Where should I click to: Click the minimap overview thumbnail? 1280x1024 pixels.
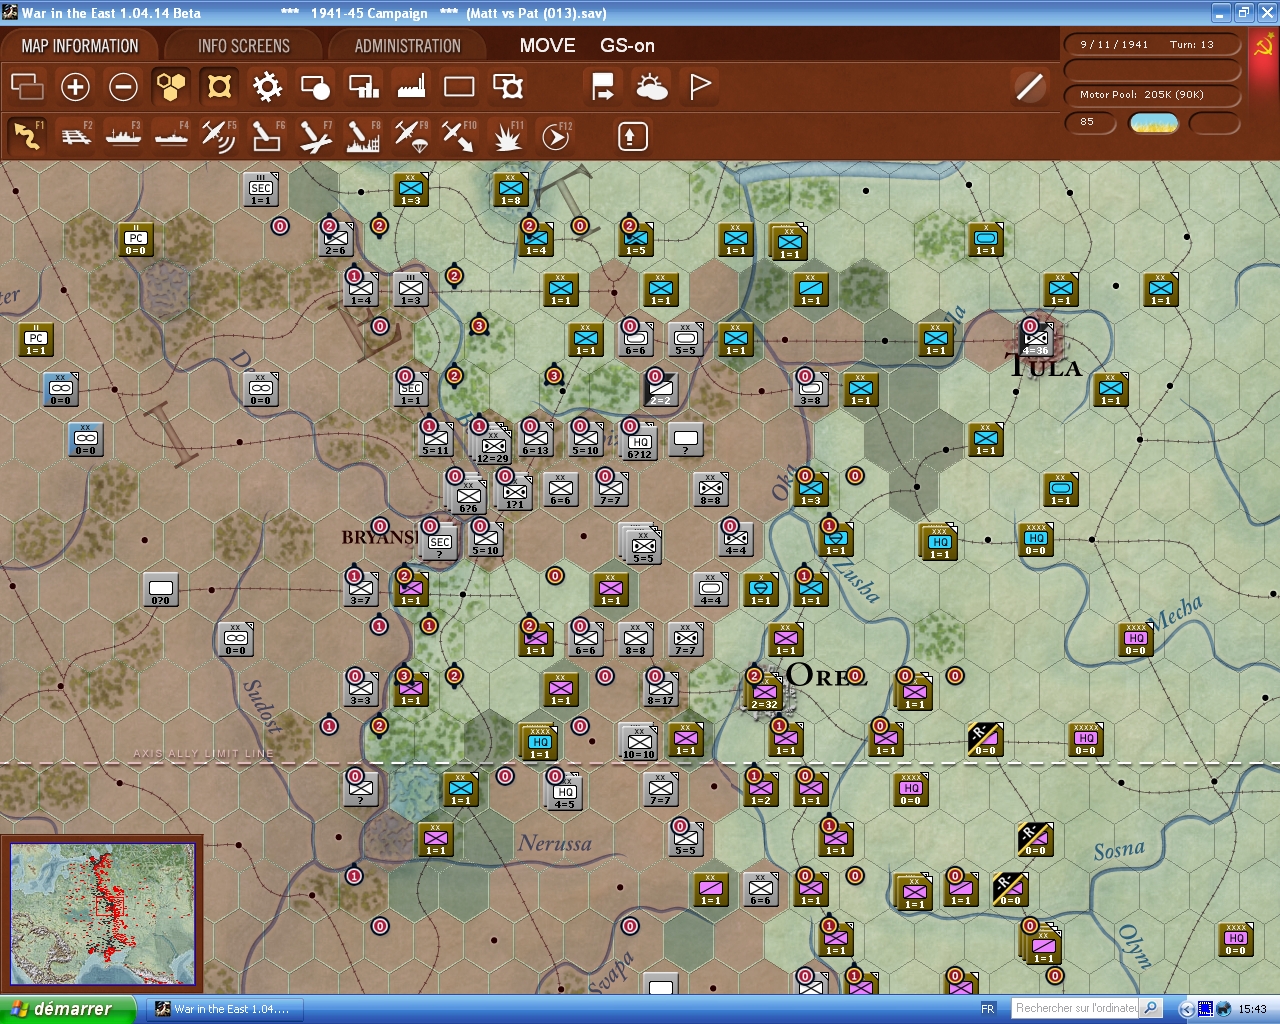pos(102,915)
